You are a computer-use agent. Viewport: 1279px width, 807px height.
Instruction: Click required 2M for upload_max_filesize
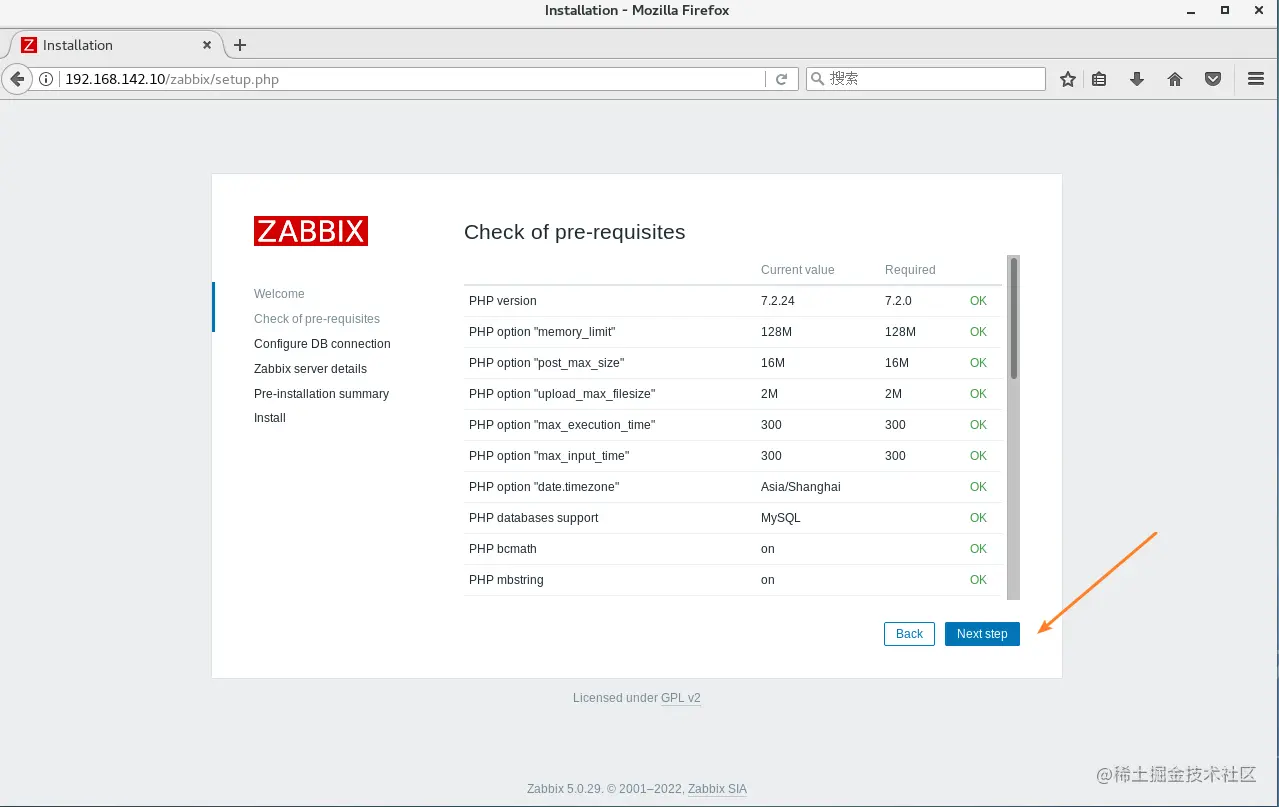point(893,394)
